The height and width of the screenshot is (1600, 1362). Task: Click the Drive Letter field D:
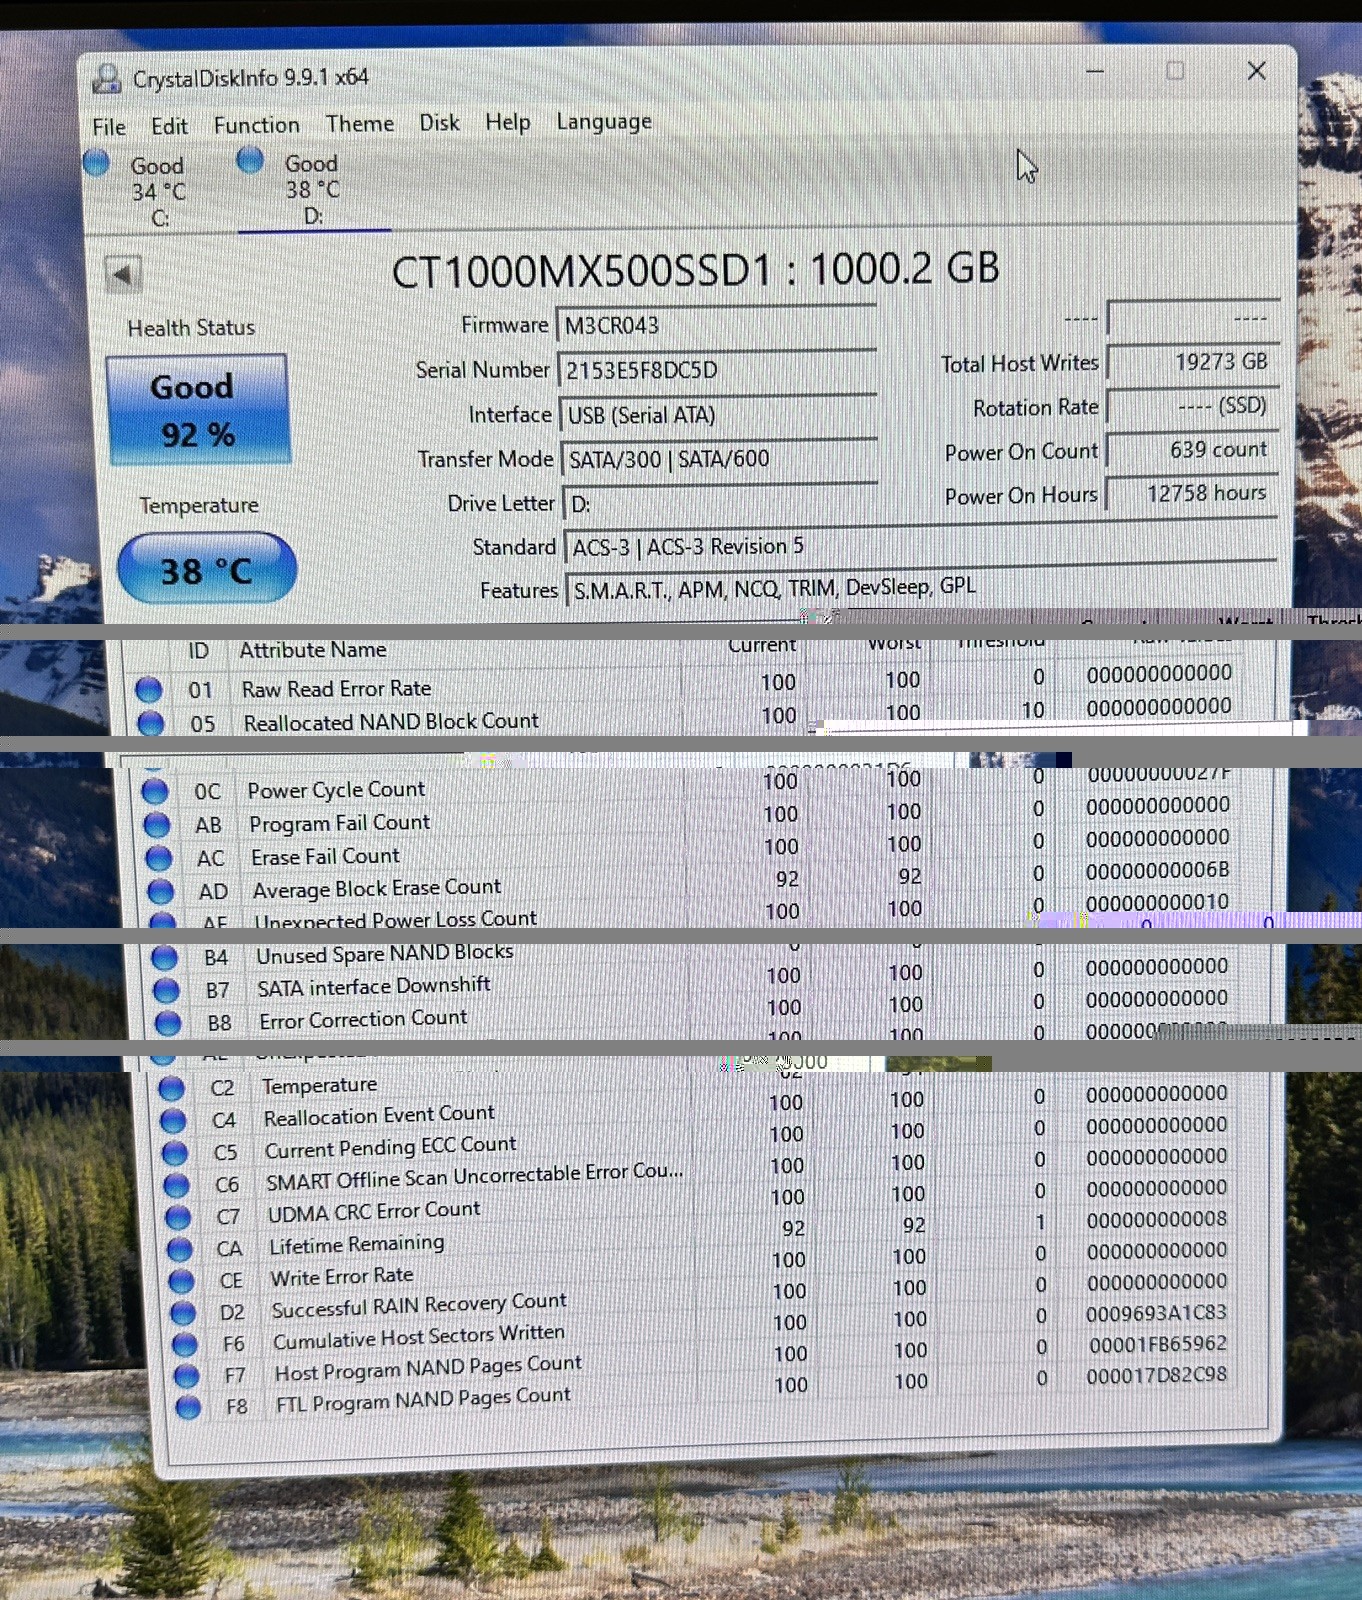(x=722, y=503)
